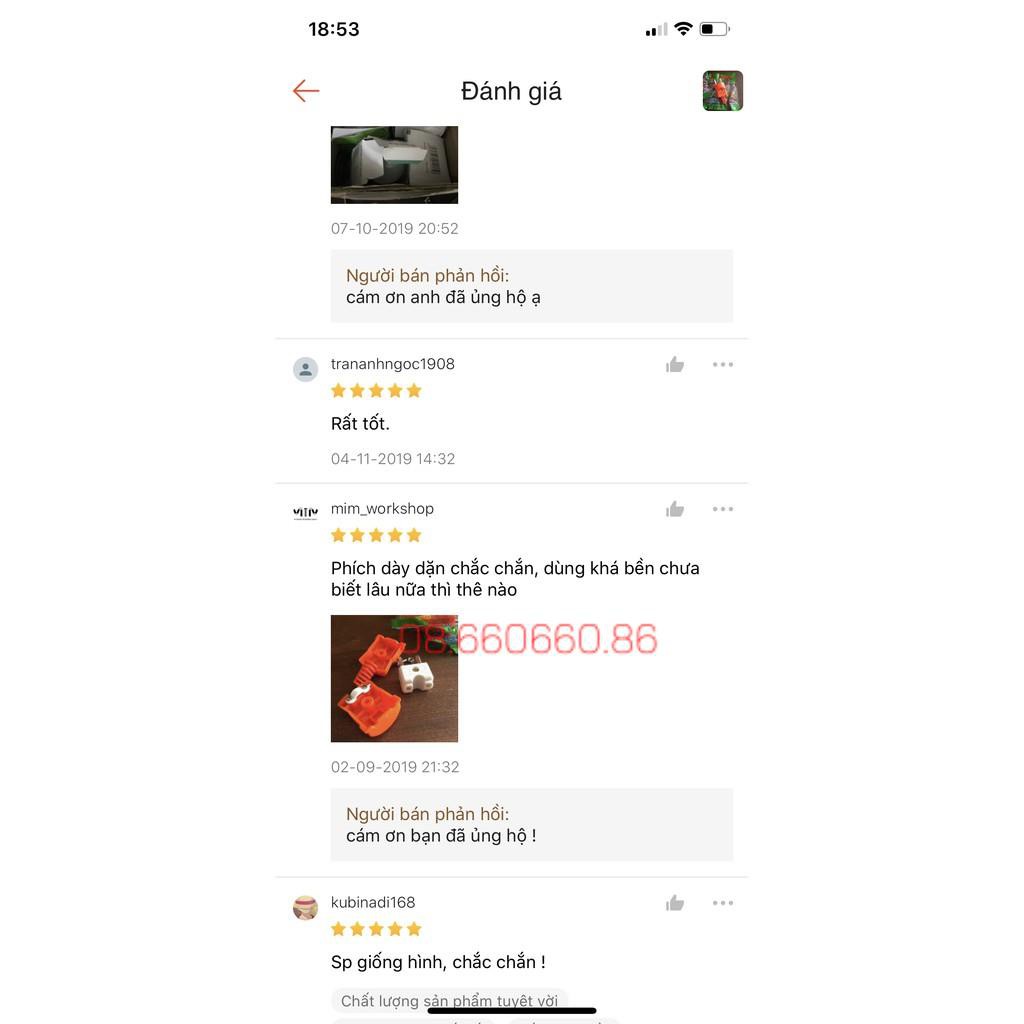Like the review by kubinadi168

point(675,903)
